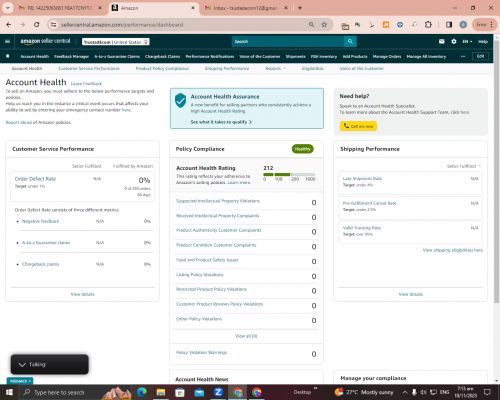
Task: Click View details under Customer Service Performance
Action: (83, 294)
